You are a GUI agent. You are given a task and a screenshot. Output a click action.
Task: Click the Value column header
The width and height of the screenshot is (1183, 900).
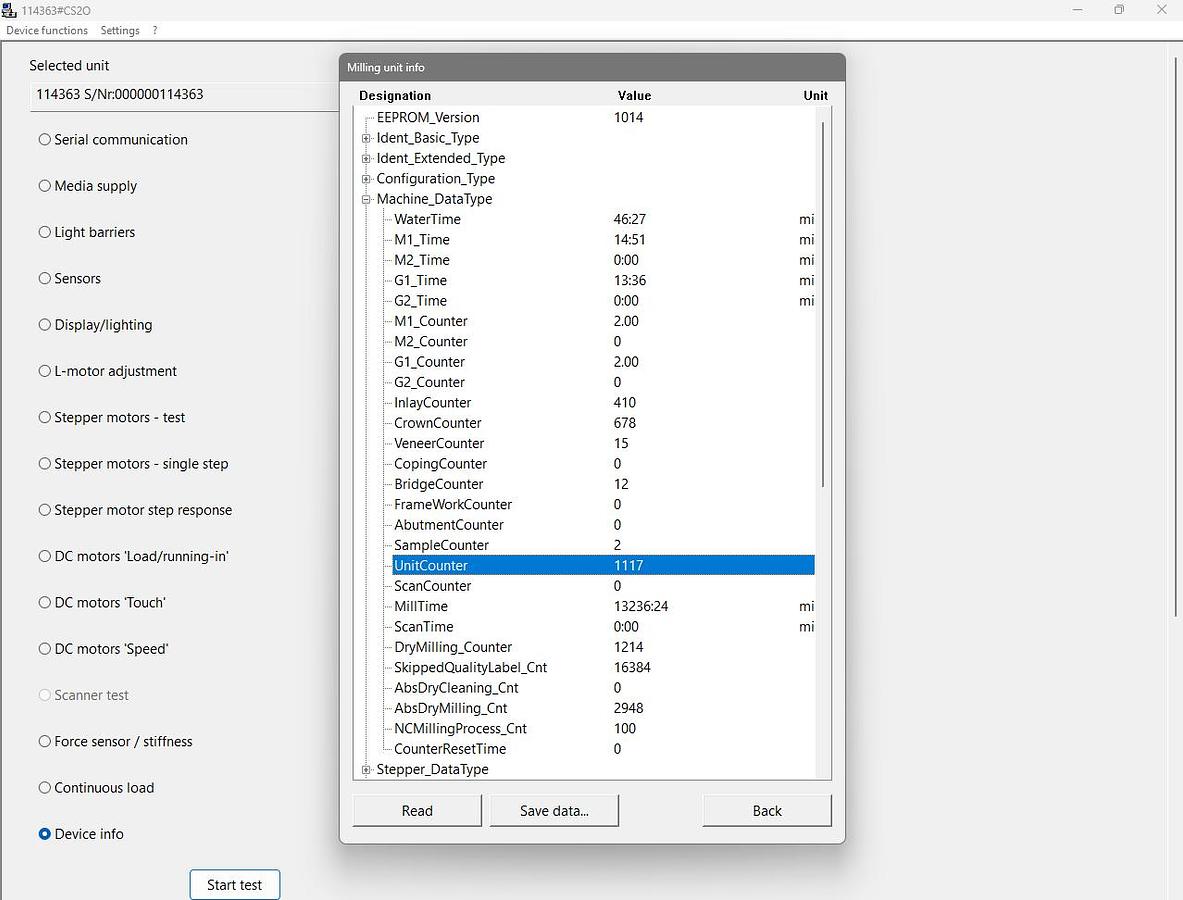pyautogui.click(x=635, y=96)
